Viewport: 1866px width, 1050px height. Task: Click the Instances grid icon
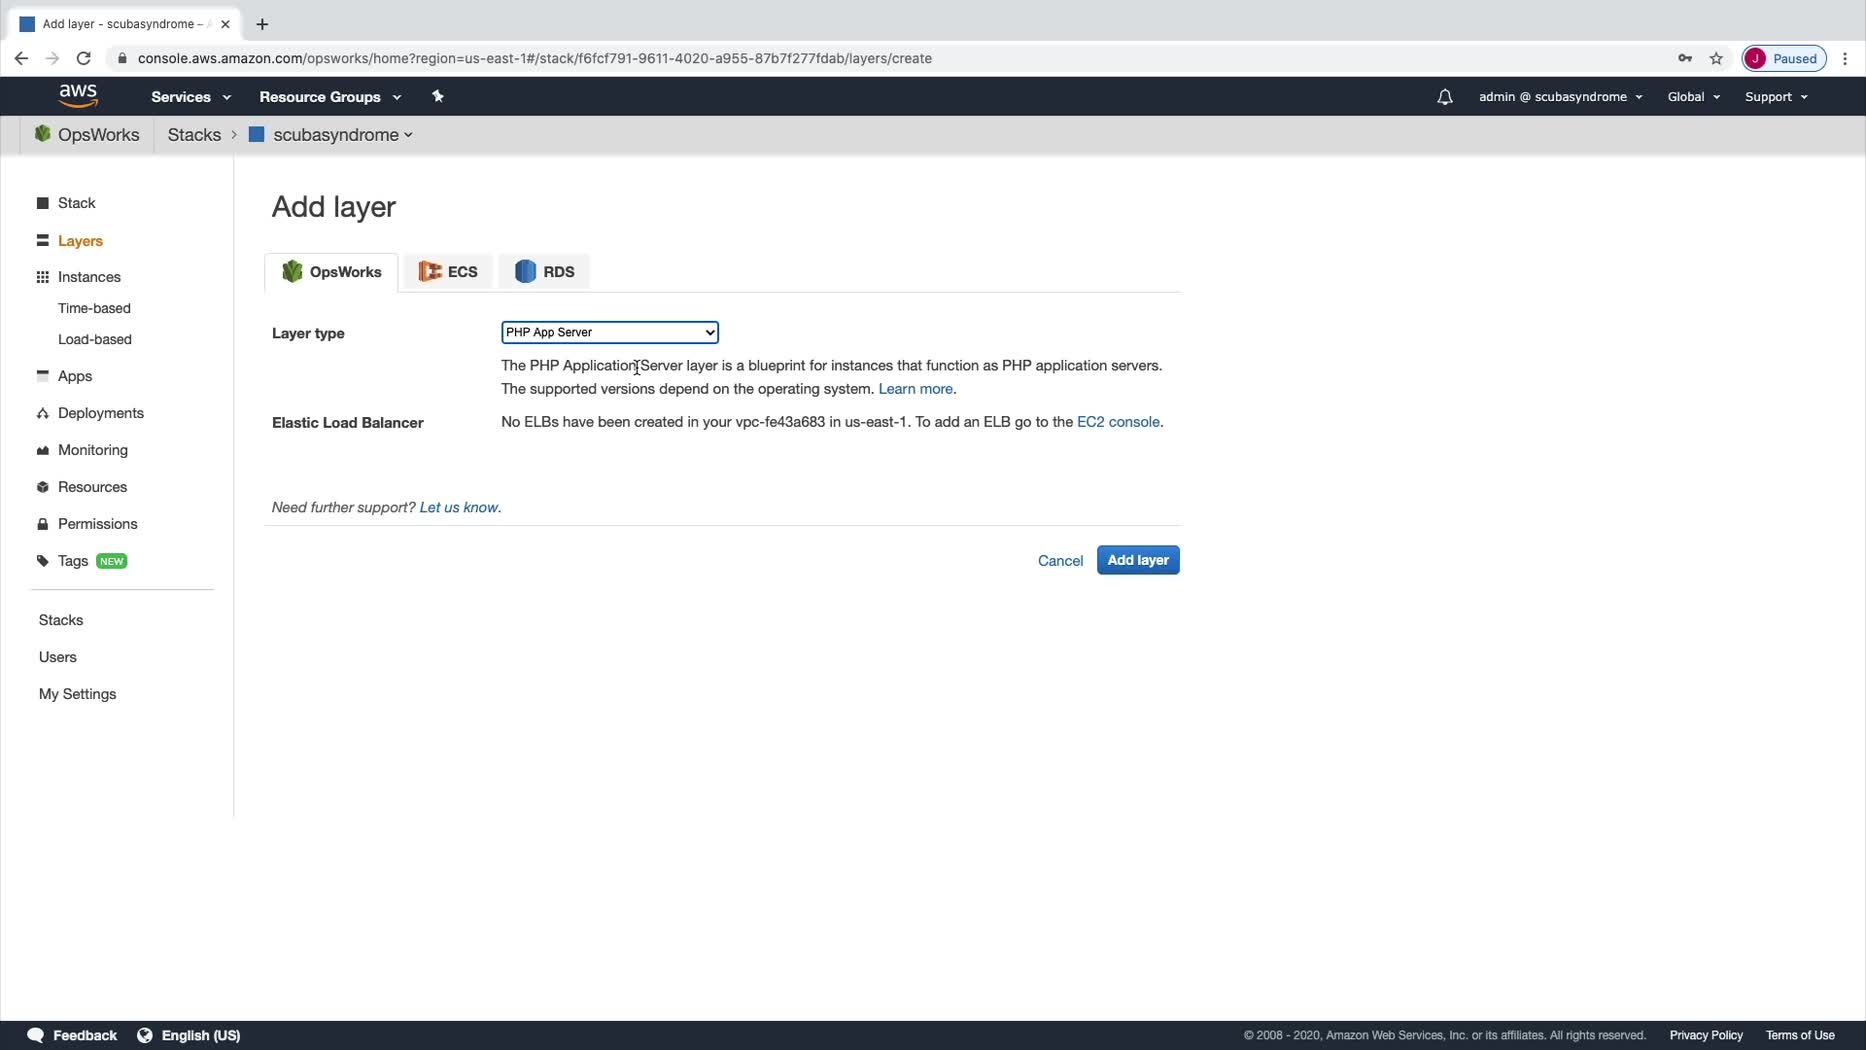point(42,277)
